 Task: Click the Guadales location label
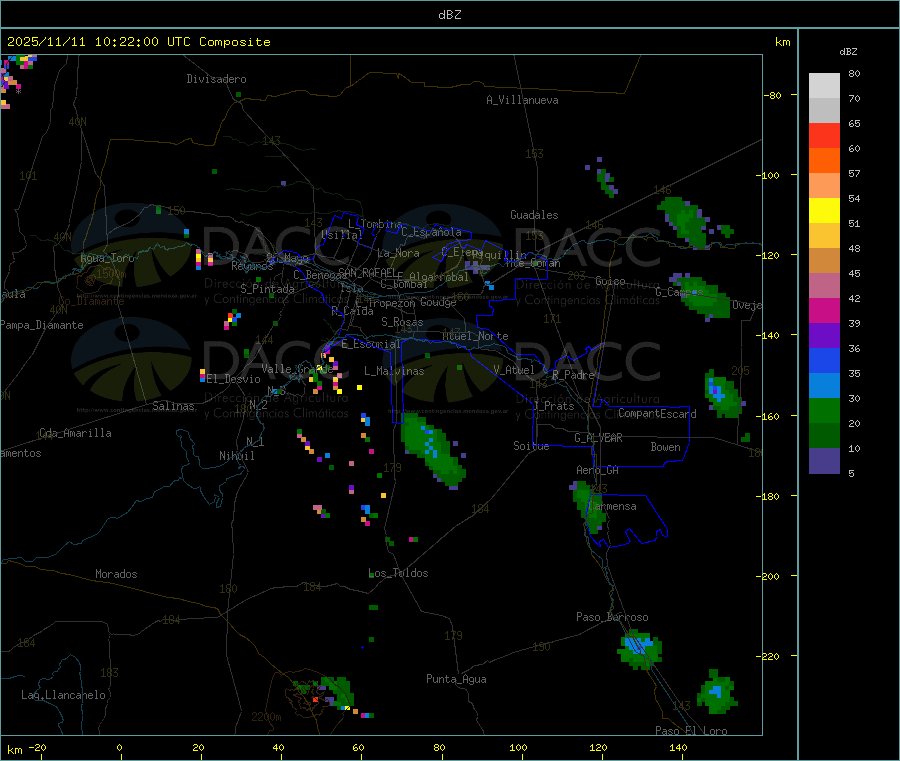pyautogui.click(x=534, y=215)
